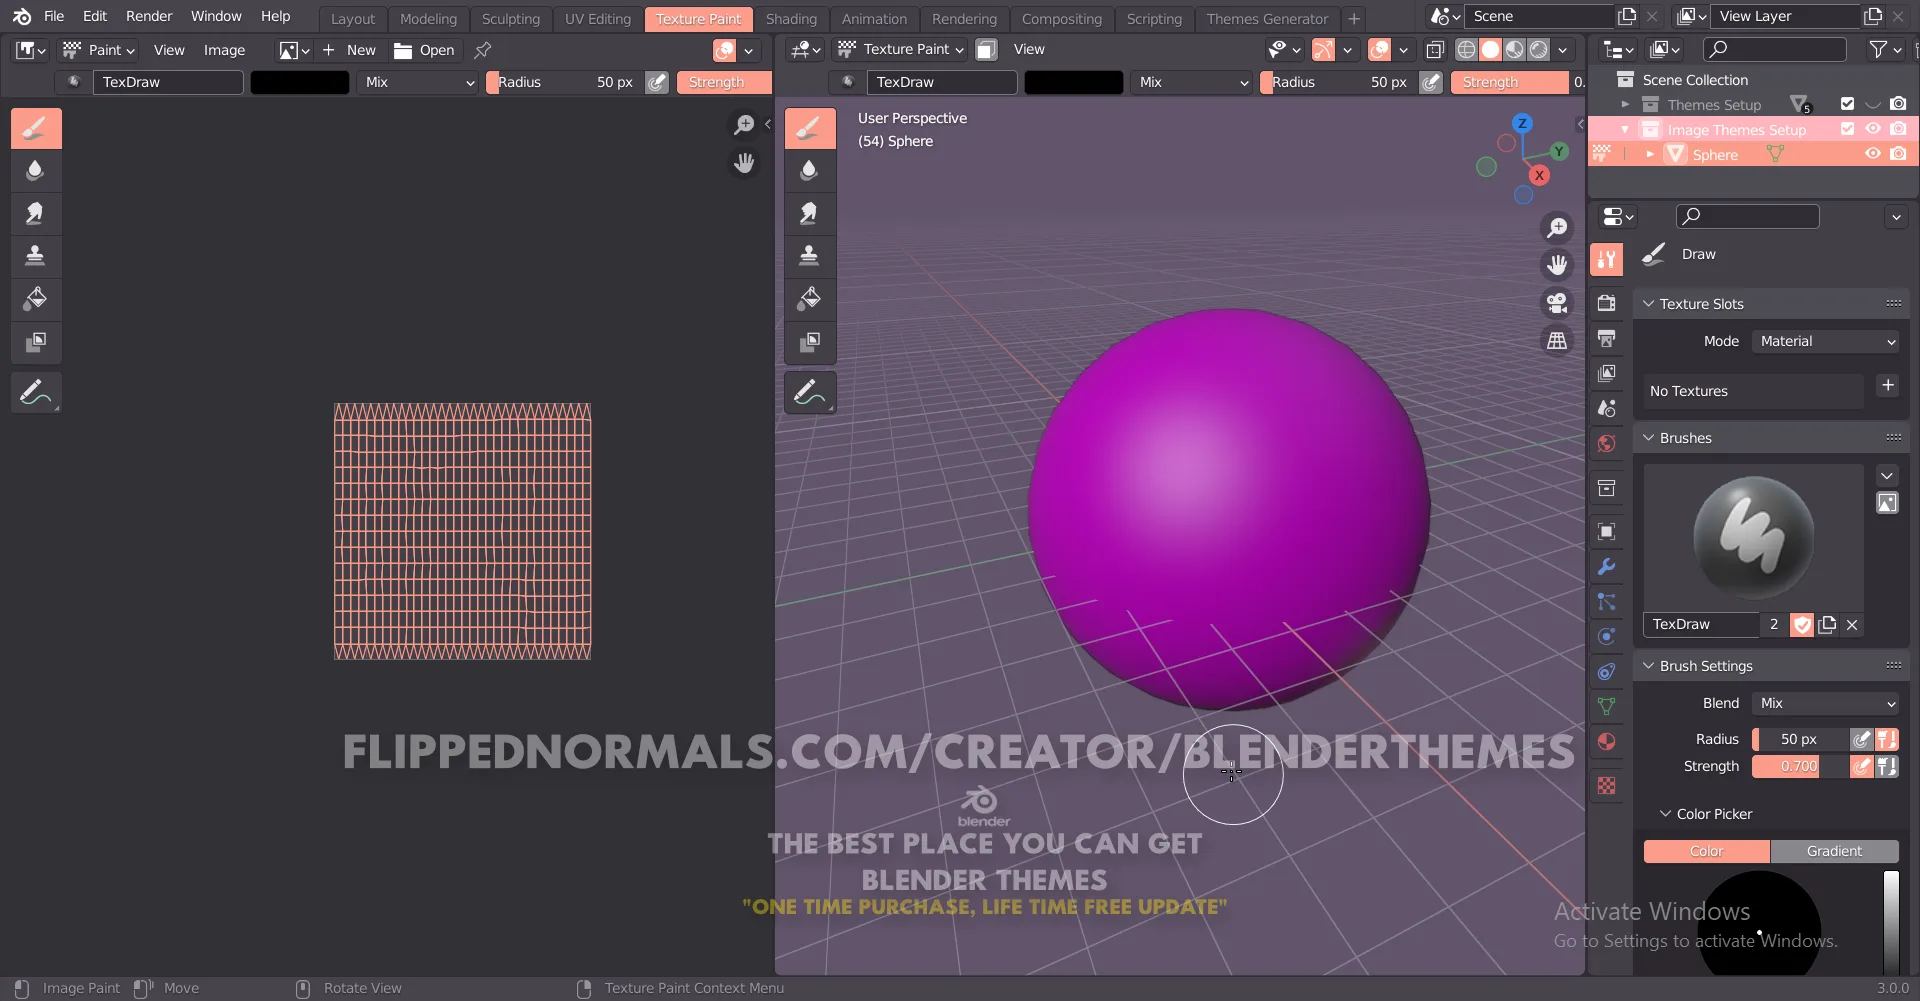
Task: Open the Render menu
Action: coord(150,16)
